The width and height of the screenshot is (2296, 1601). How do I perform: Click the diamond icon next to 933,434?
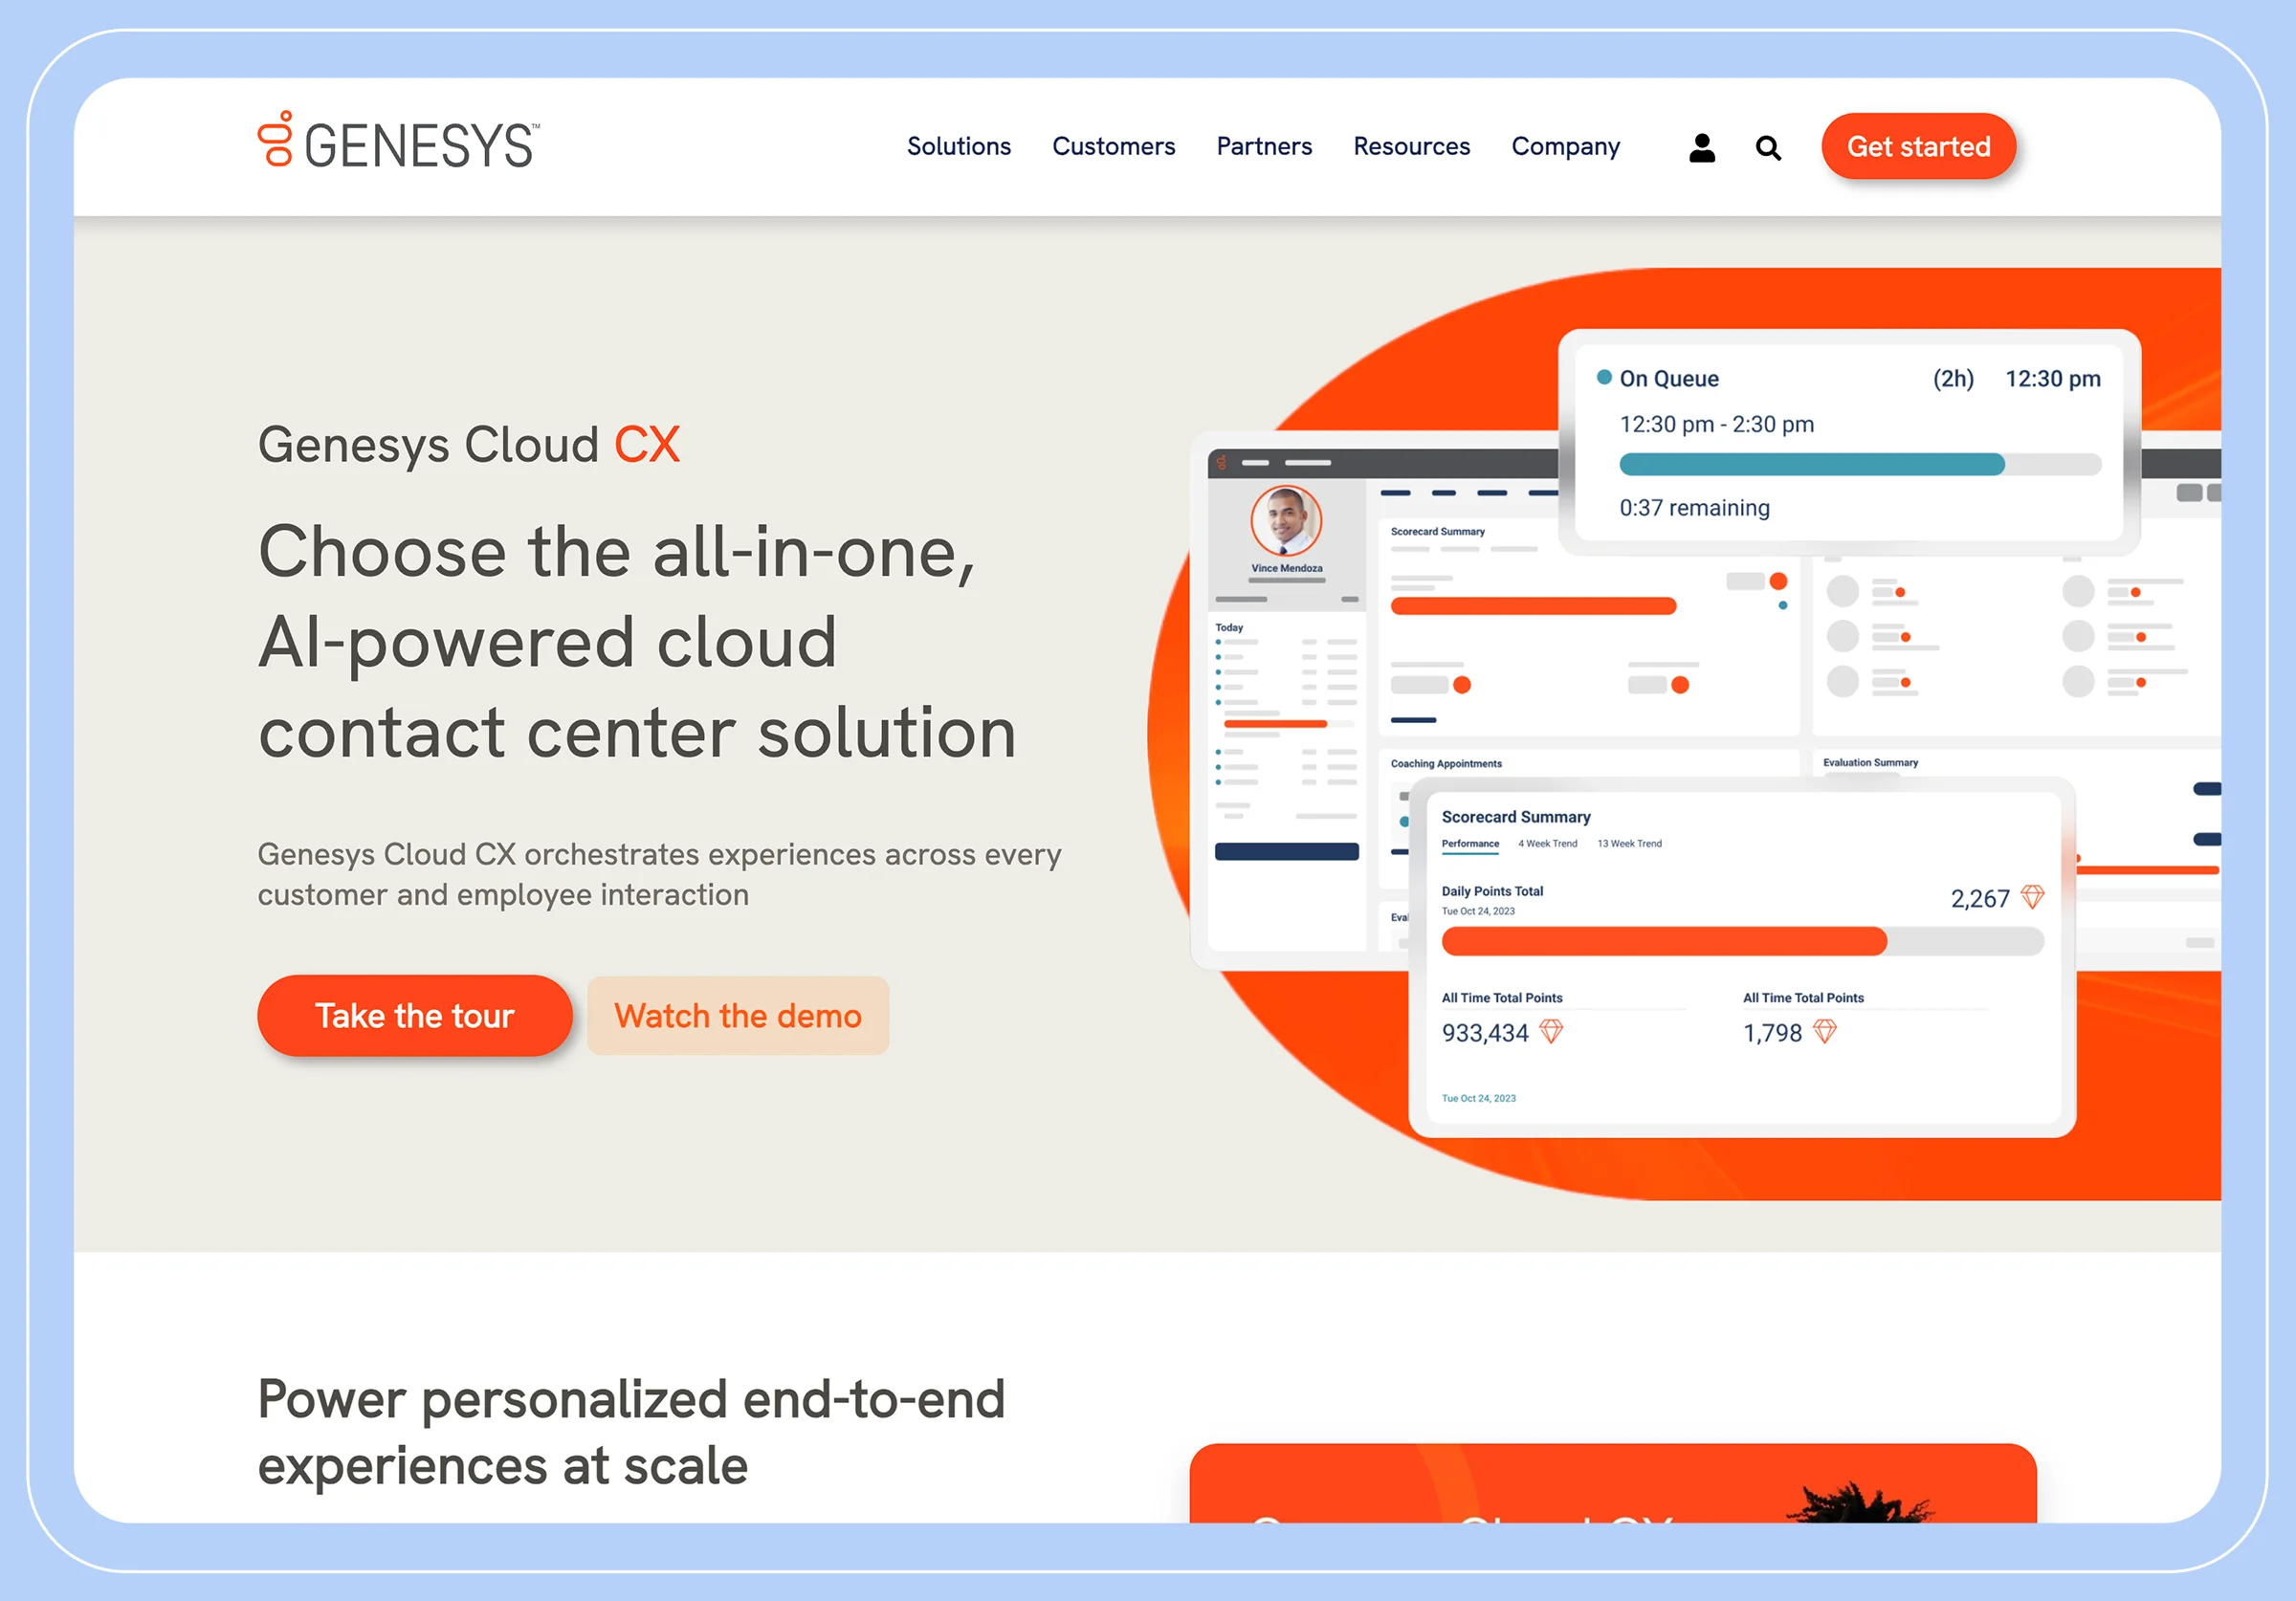[1550, 1031]
